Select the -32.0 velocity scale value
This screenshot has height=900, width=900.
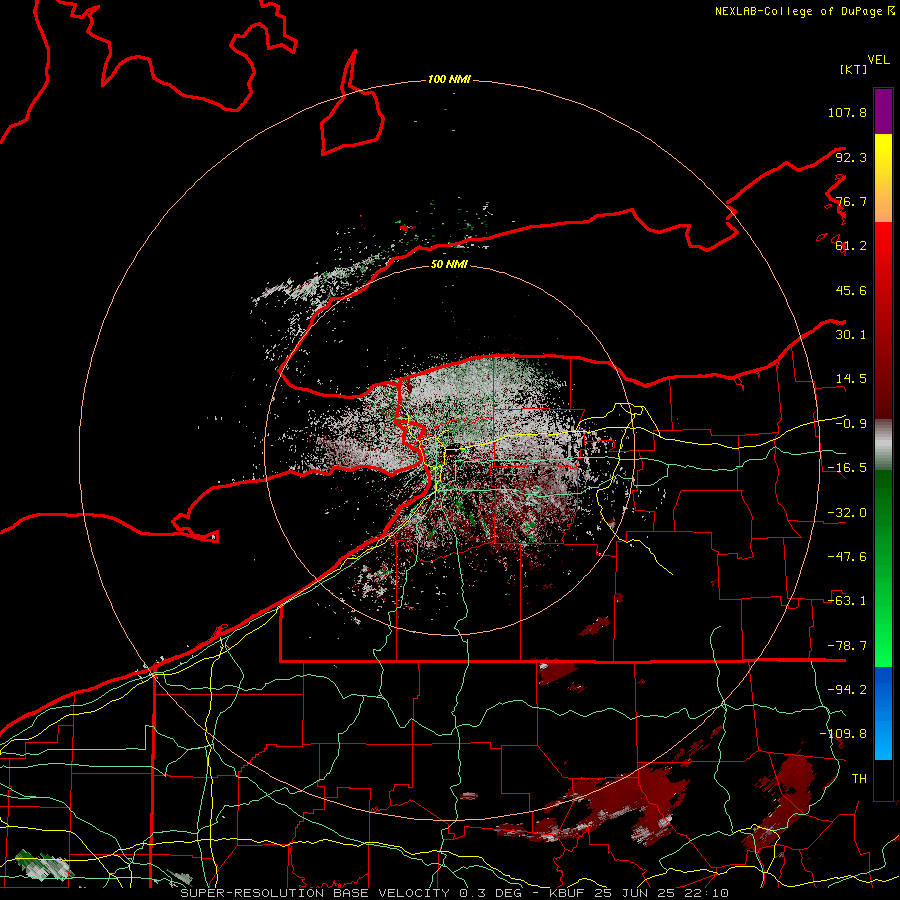coord(847,513)
